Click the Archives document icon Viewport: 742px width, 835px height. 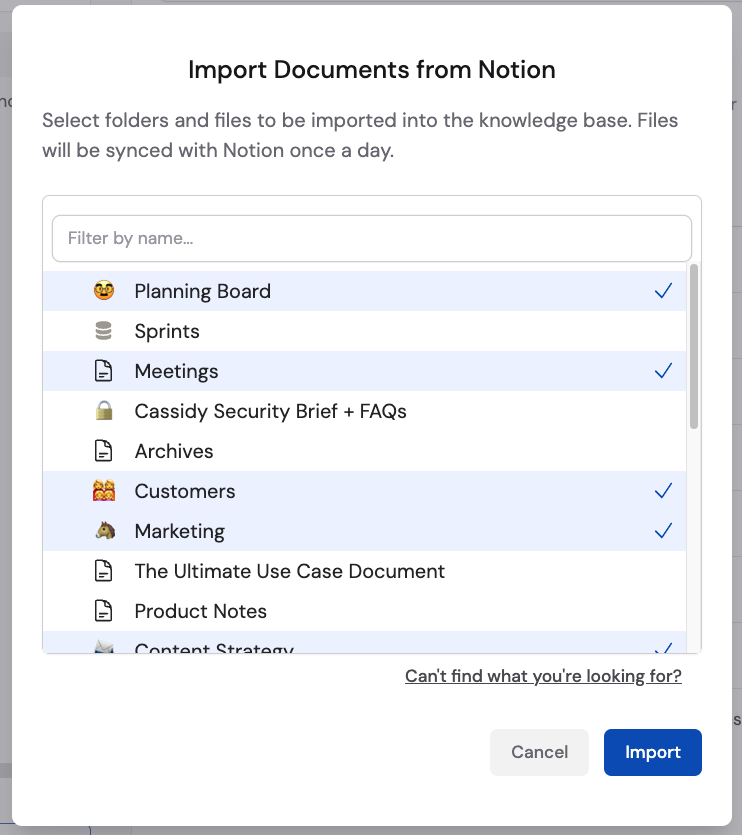click(104, 451)
